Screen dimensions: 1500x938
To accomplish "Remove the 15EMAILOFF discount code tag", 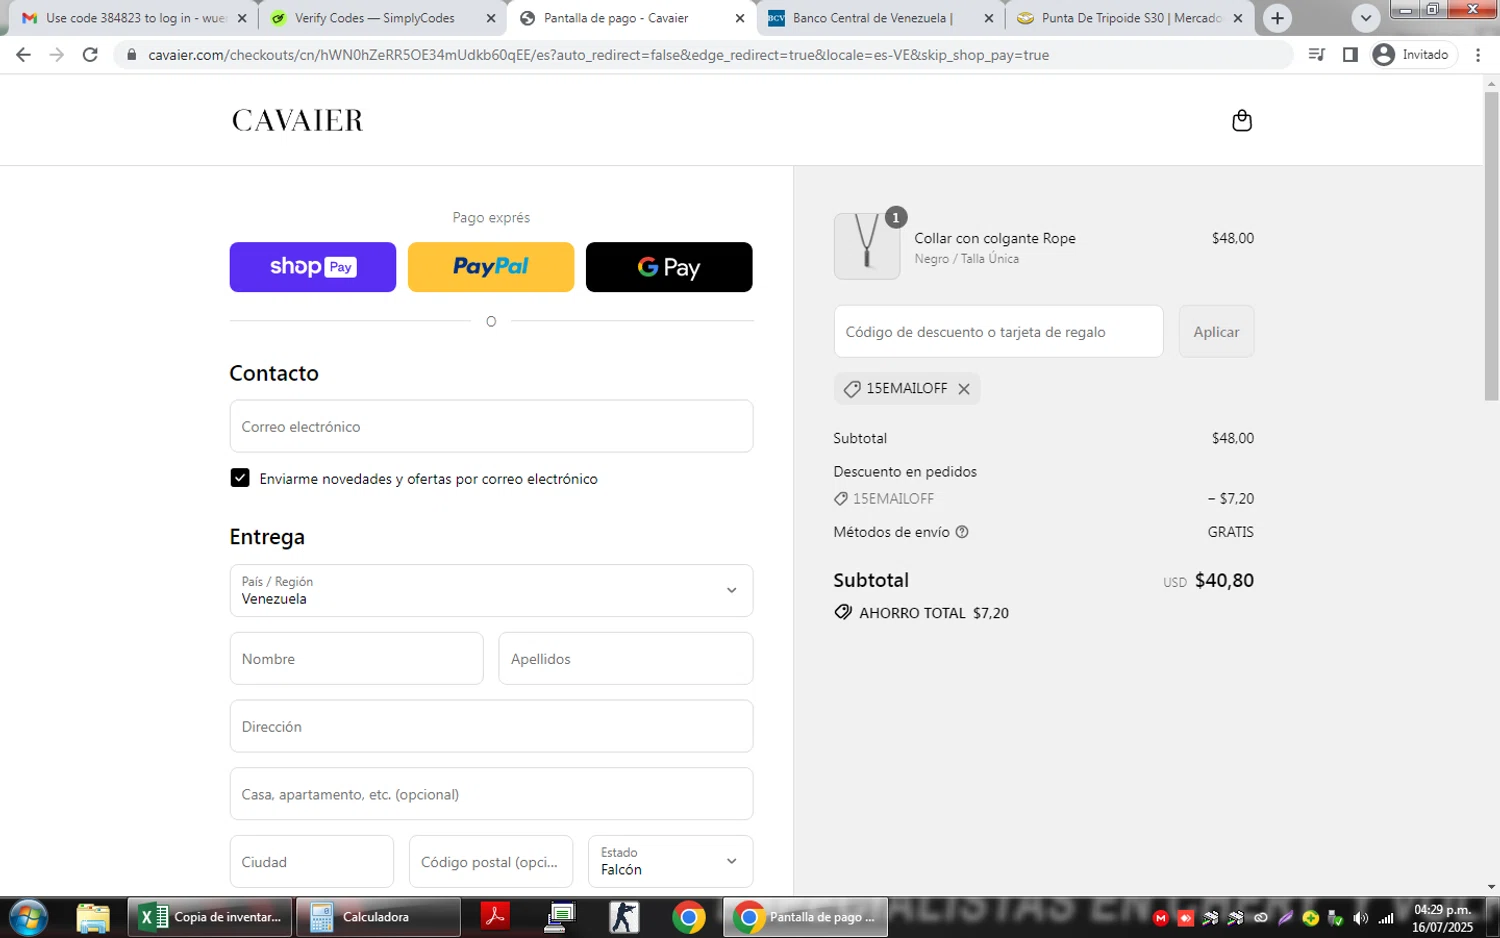I will point(964,389).
